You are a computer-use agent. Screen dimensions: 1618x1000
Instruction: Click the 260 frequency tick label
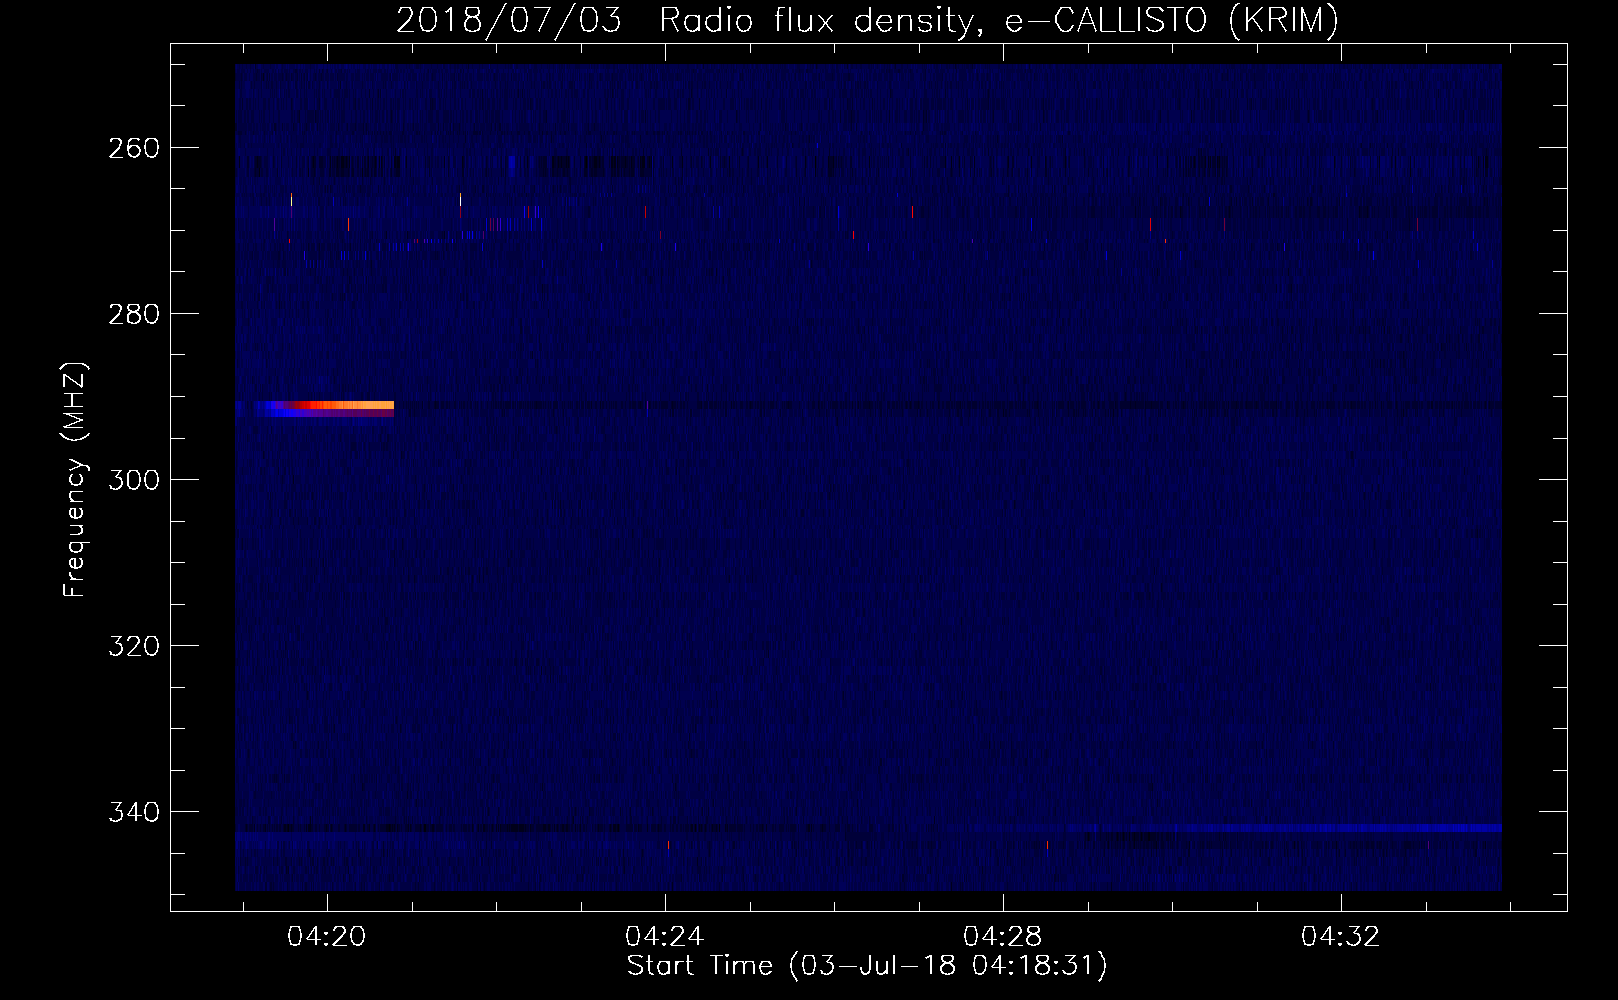pyautogui.click(x=134, y=148)
